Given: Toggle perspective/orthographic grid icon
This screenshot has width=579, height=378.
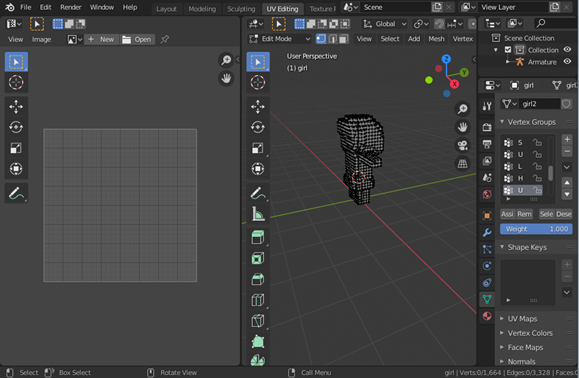Looking at the screenshot, I should (x=462, y=163).
